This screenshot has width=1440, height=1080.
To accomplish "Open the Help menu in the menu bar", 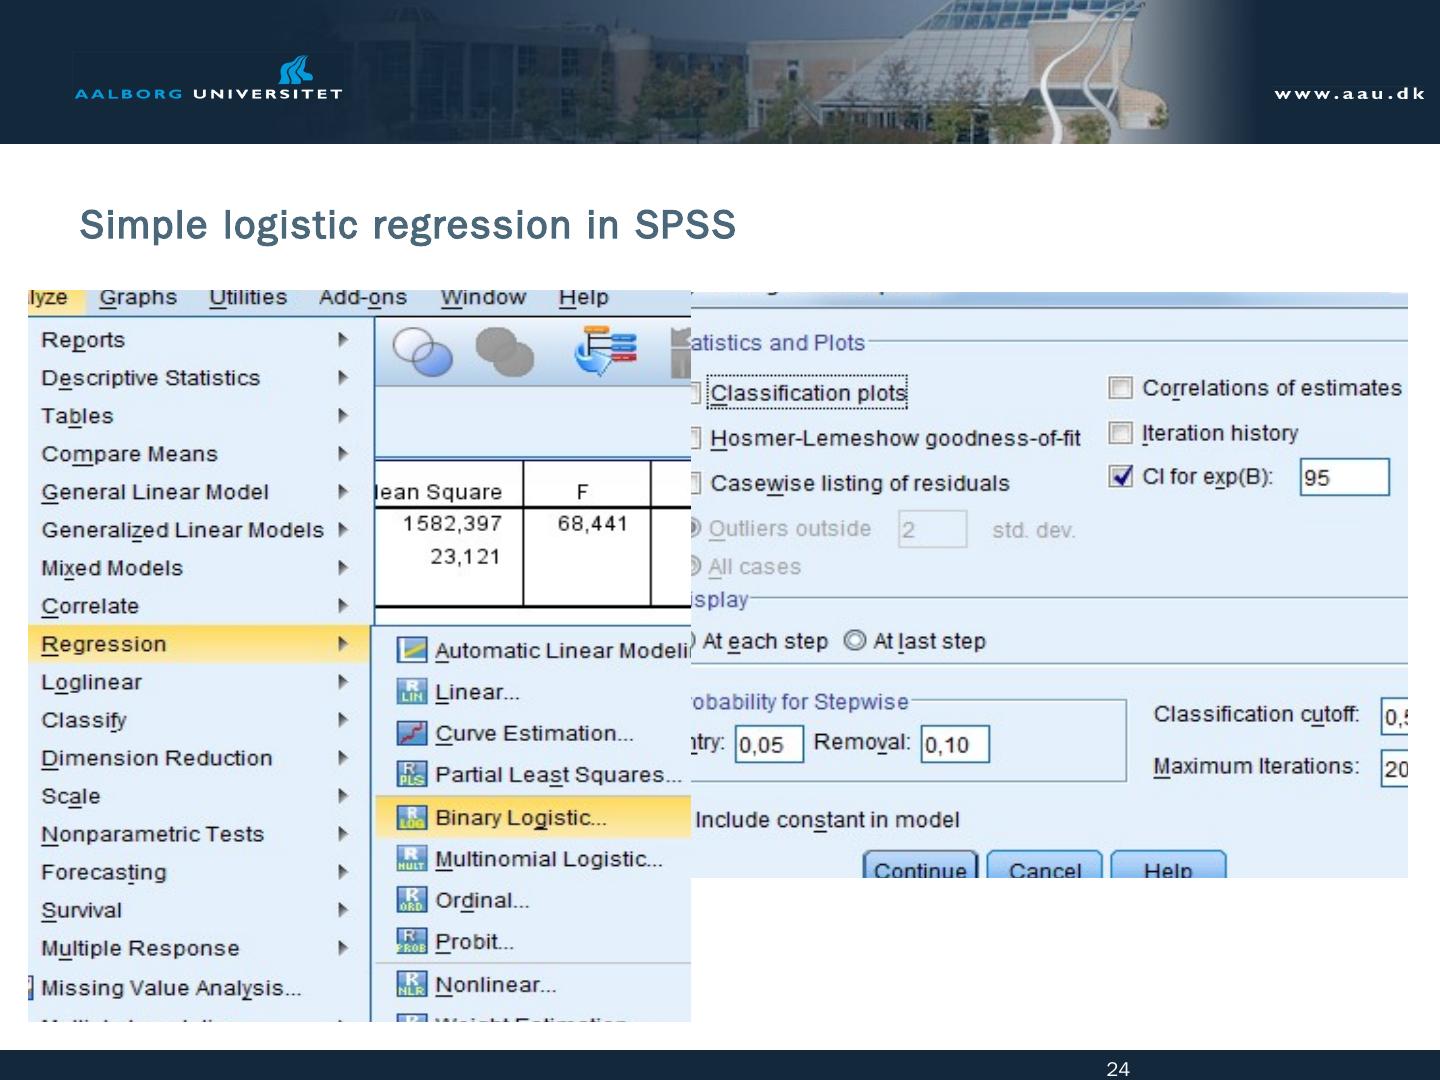I will (583, 298).
